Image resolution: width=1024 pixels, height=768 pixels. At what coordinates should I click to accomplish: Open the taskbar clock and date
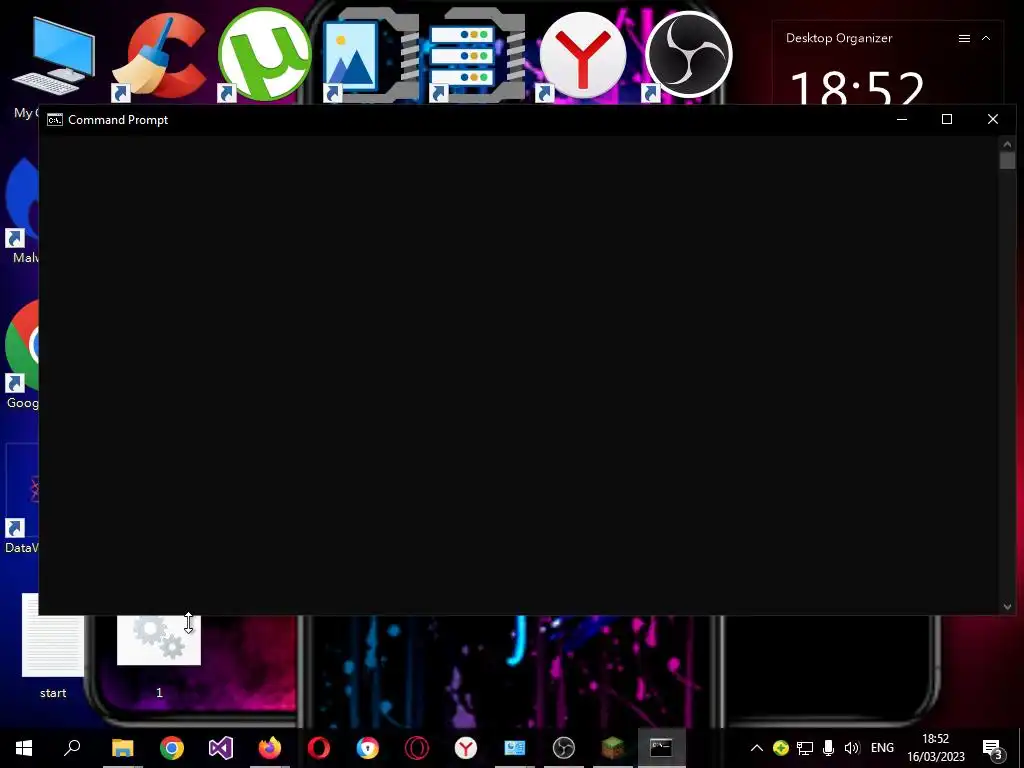click(936, 748)
